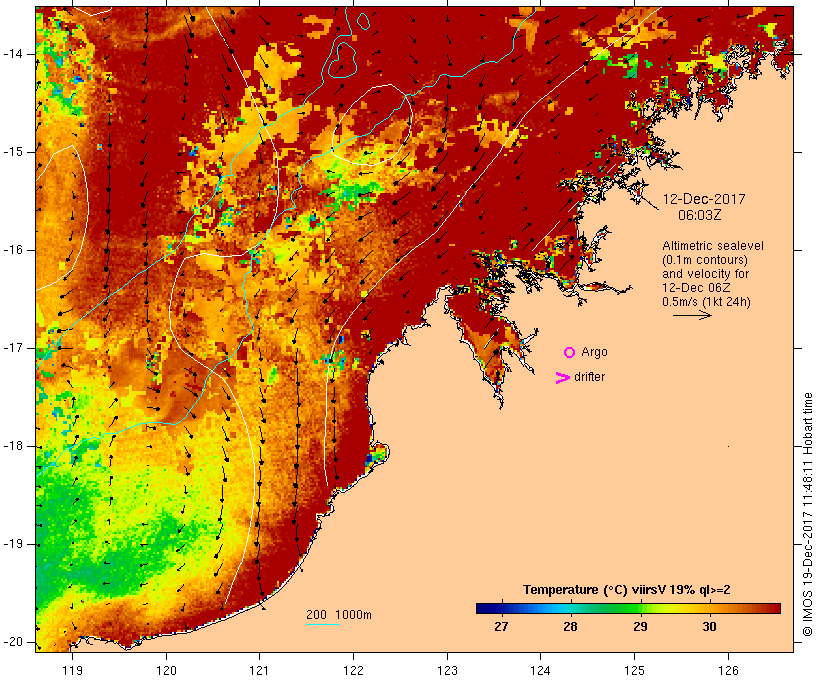Click the Temperature viirsV colorbar title

click(x=627, y=590)
